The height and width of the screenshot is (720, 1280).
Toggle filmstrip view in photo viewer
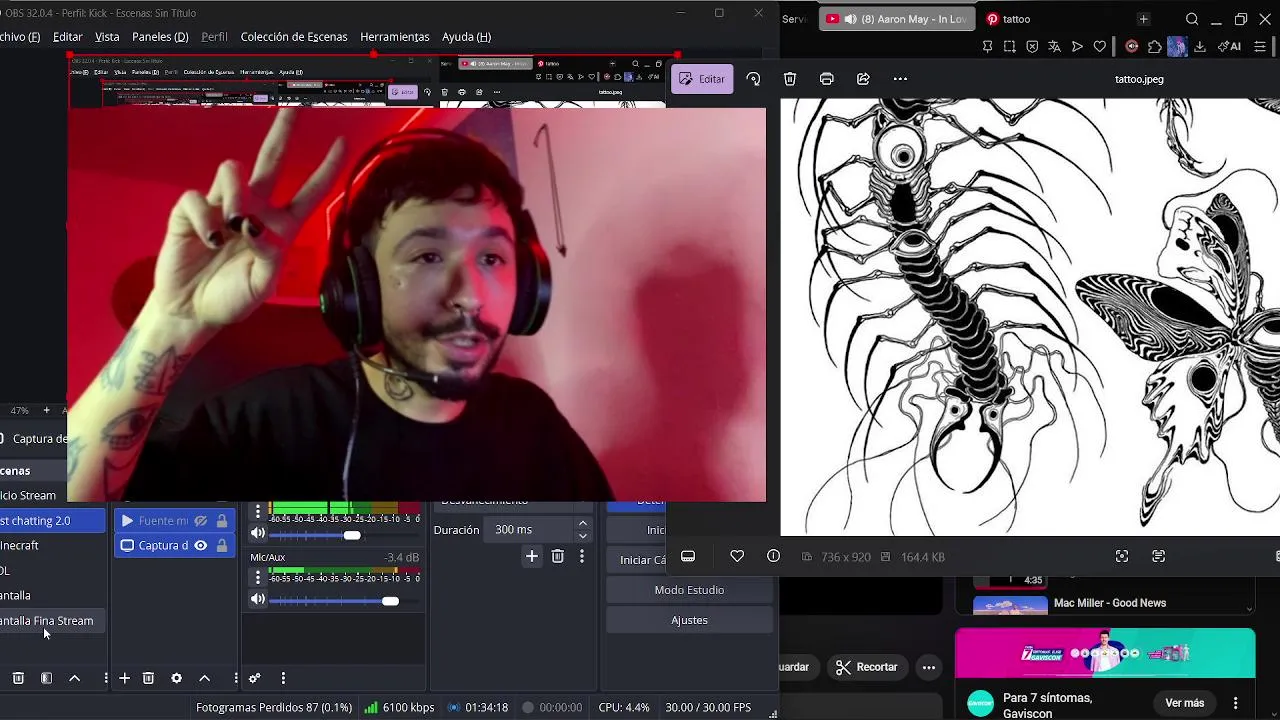[688, 556]
